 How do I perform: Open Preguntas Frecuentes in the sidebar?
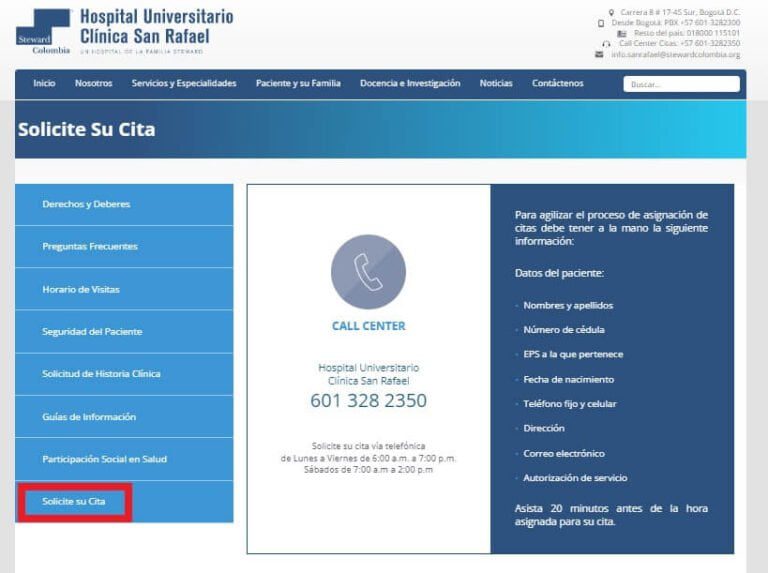[124, 246]
